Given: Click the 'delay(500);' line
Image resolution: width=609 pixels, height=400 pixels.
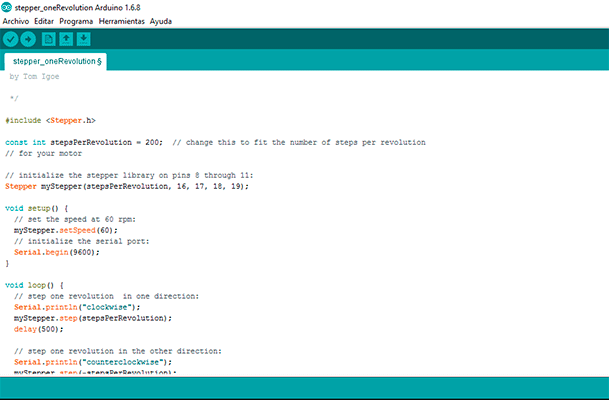Looking at the screenshot, I should pyautogui.click(x=38, y=329).
